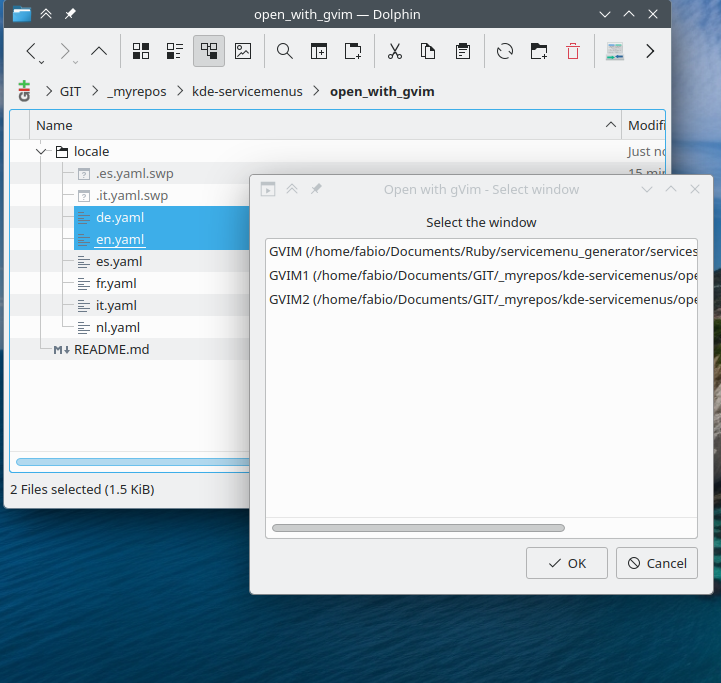Image resolution: width=721 pixels, height=683 pixels.
Task: Switch to Icons view mode
Action: pyautogui.click(x=141, y=51)
